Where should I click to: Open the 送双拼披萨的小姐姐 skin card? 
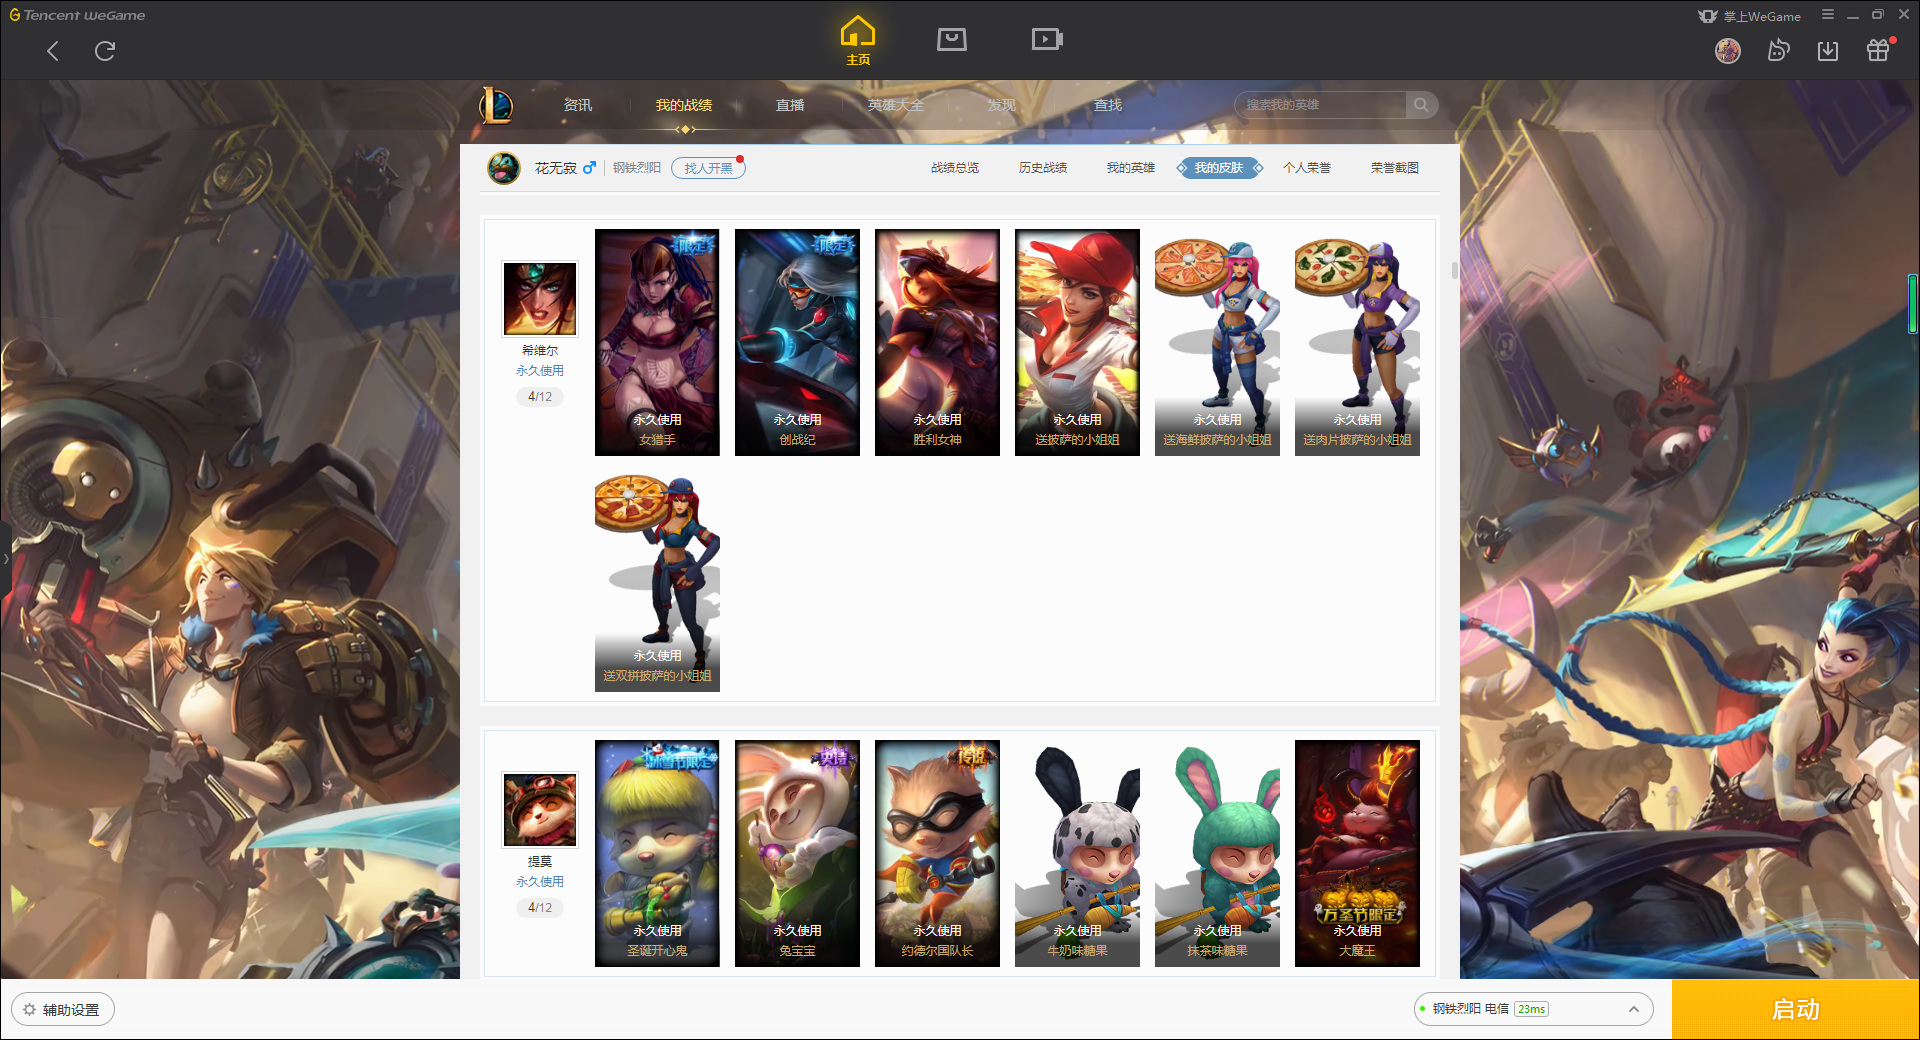[x=657, y=578]
